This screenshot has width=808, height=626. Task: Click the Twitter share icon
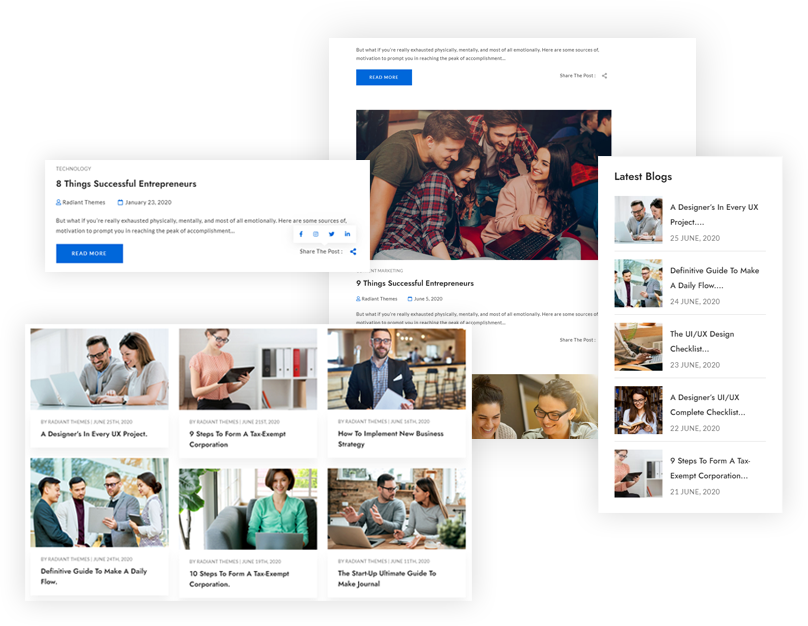point(332,234)
